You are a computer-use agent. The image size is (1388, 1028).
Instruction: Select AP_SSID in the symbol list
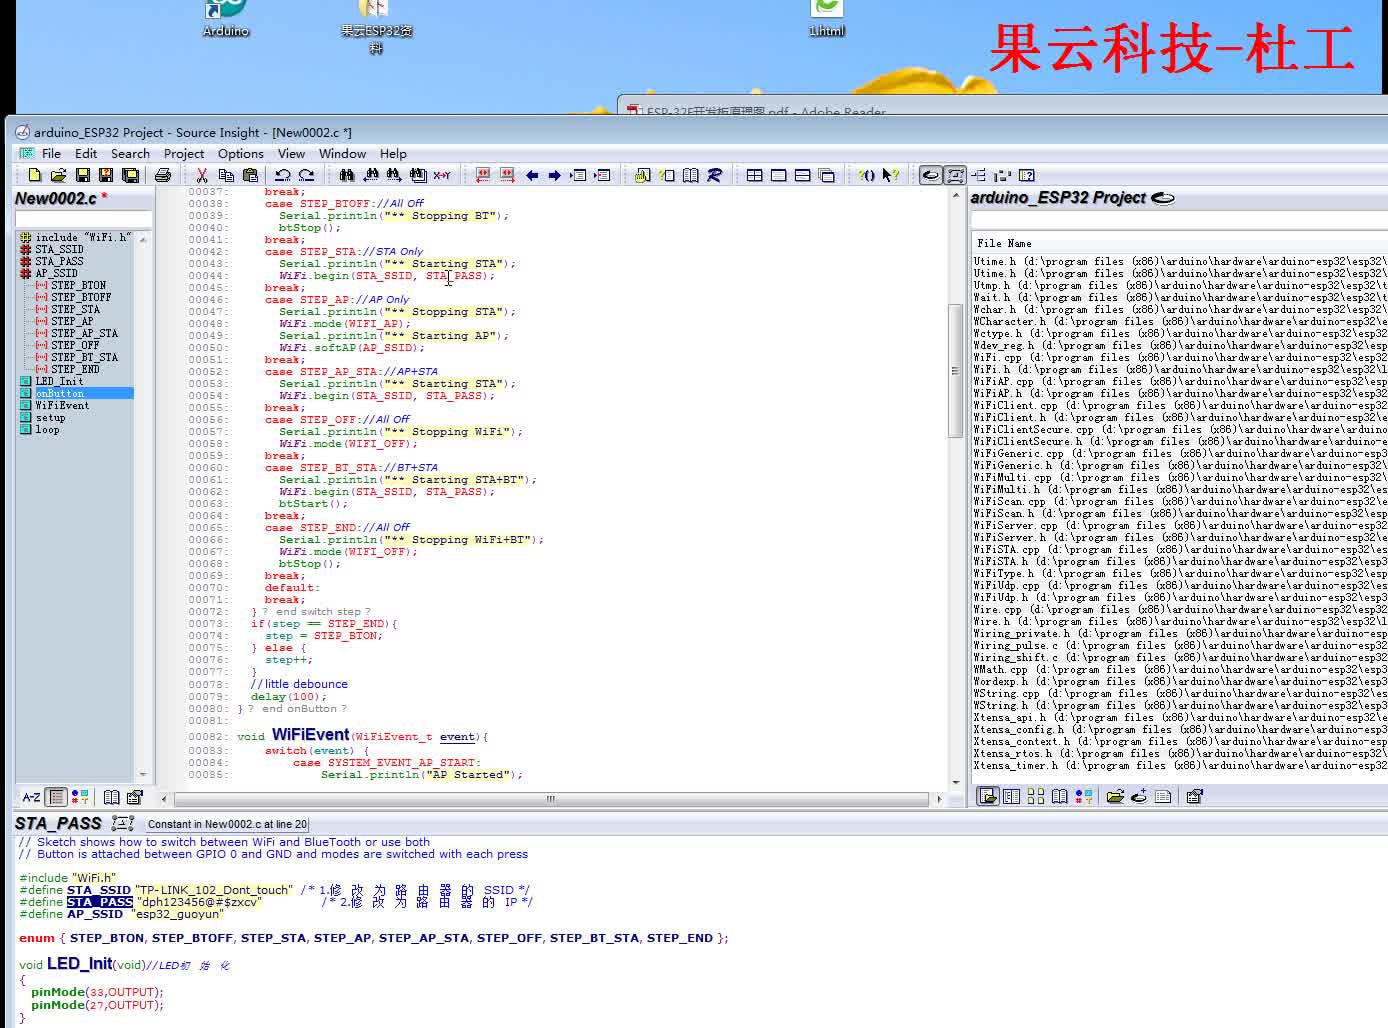56,273
